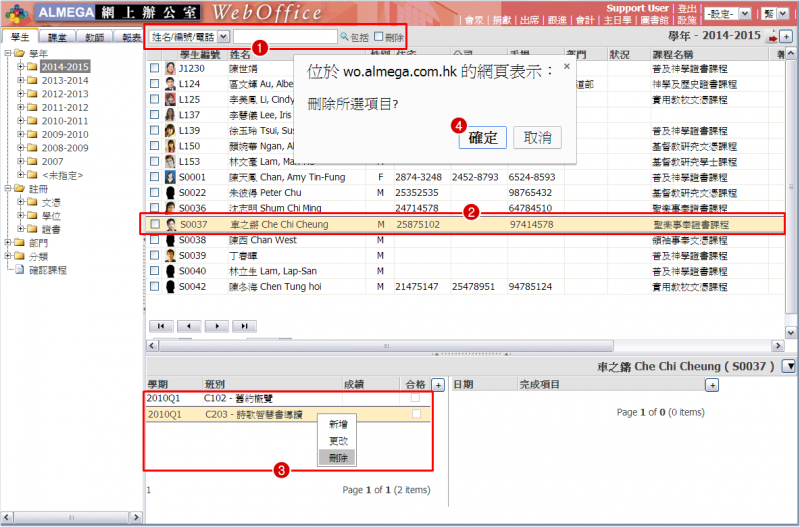Click the photo icon for student S0001
The image size is (800, 527).
[x=170, y=177]
